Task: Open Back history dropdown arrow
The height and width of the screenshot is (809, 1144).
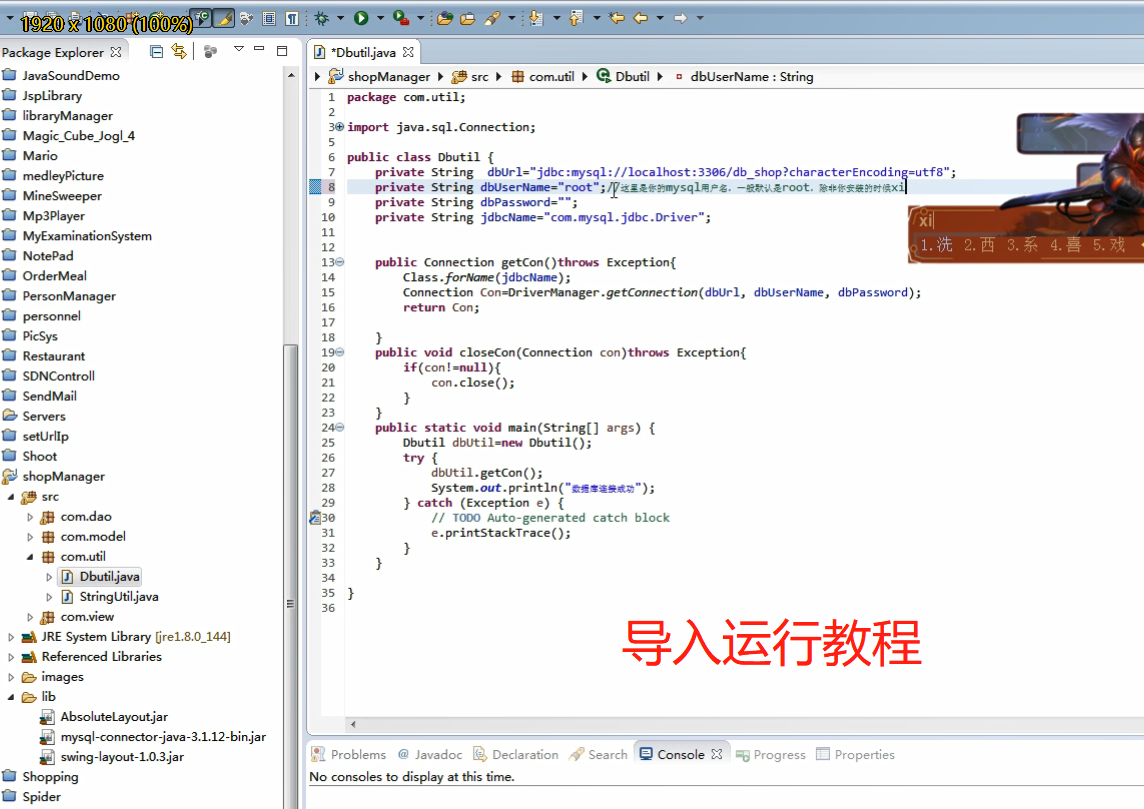Action: coord(660,18)
